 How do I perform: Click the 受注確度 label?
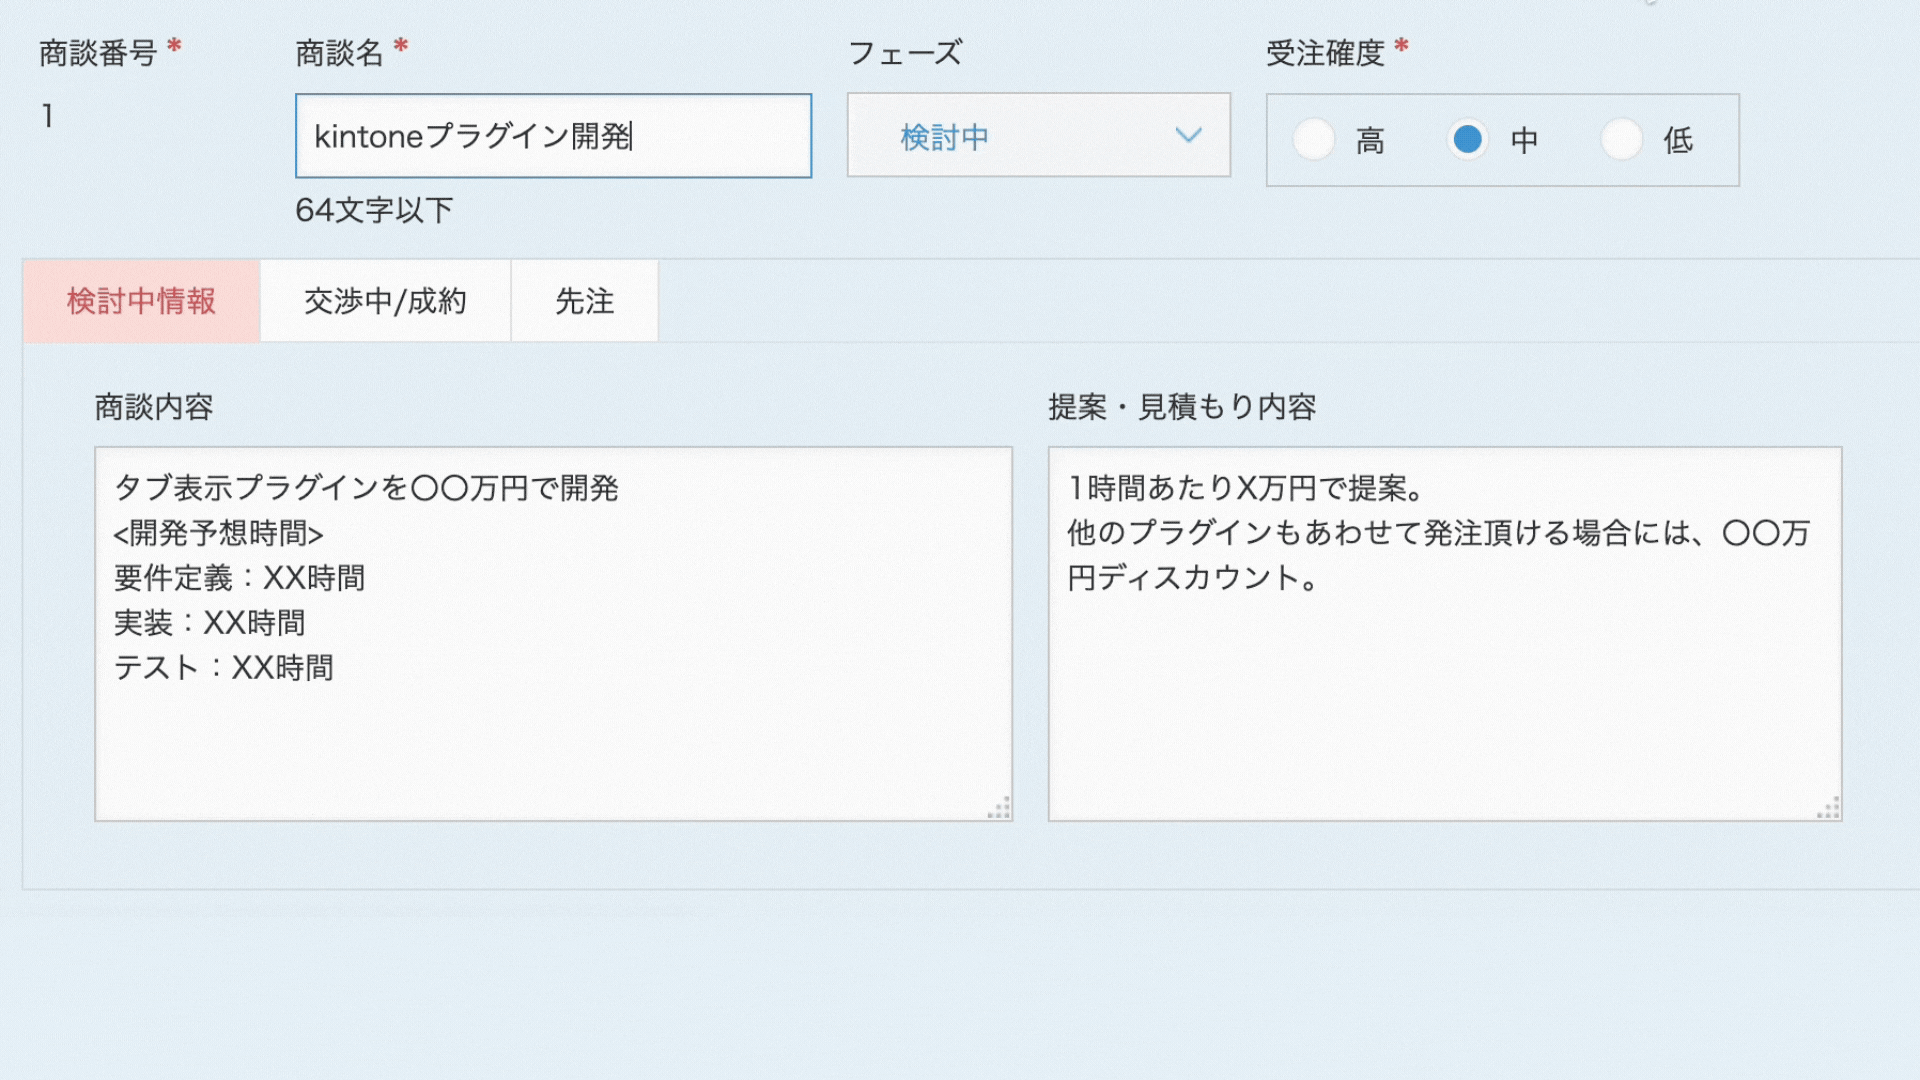click(x=1325, y=53)
